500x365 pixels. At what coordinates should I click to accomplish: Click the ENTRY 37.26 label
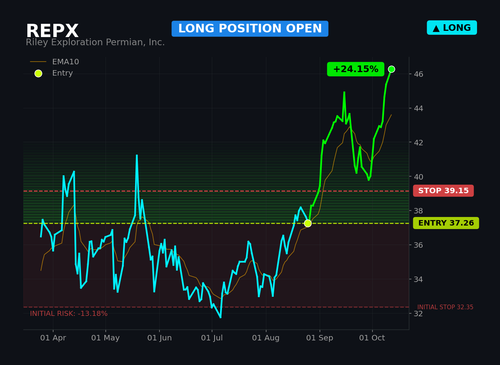pyautogui.click(x=446, y=223)
